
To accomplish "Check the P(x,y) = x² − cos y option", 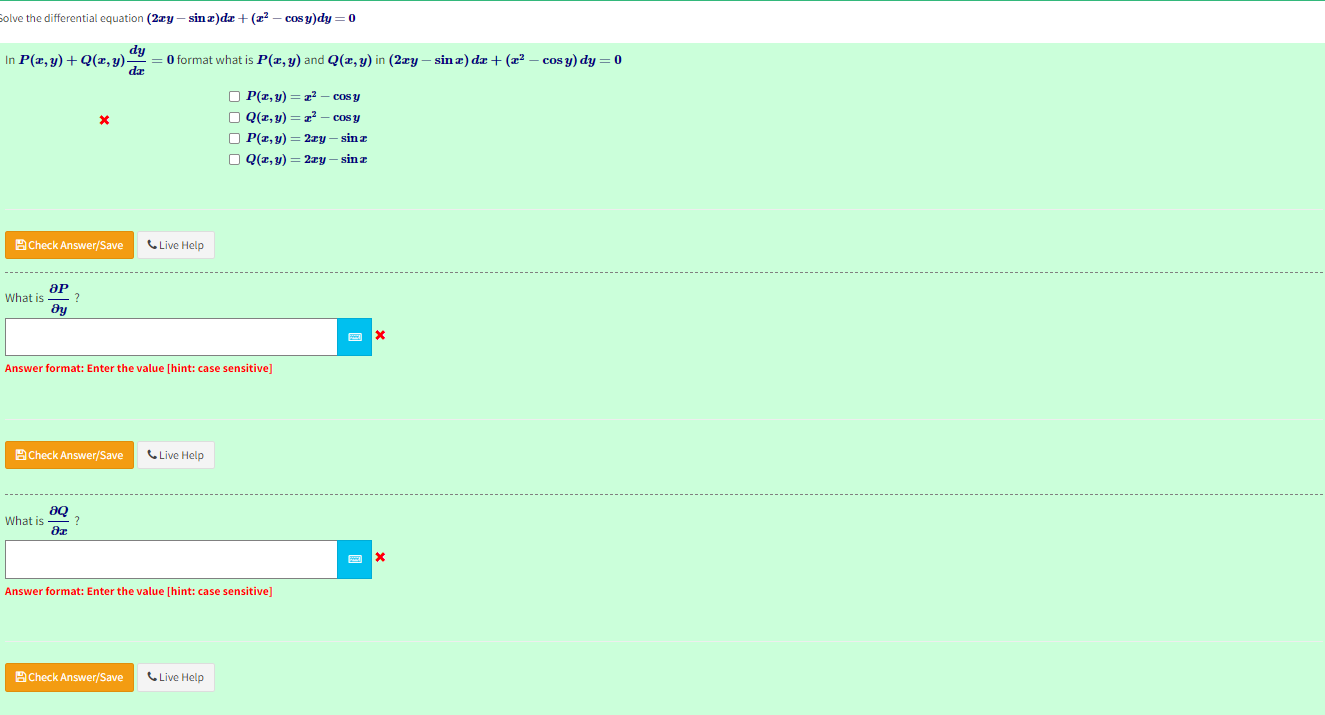I will click(234, 97).
